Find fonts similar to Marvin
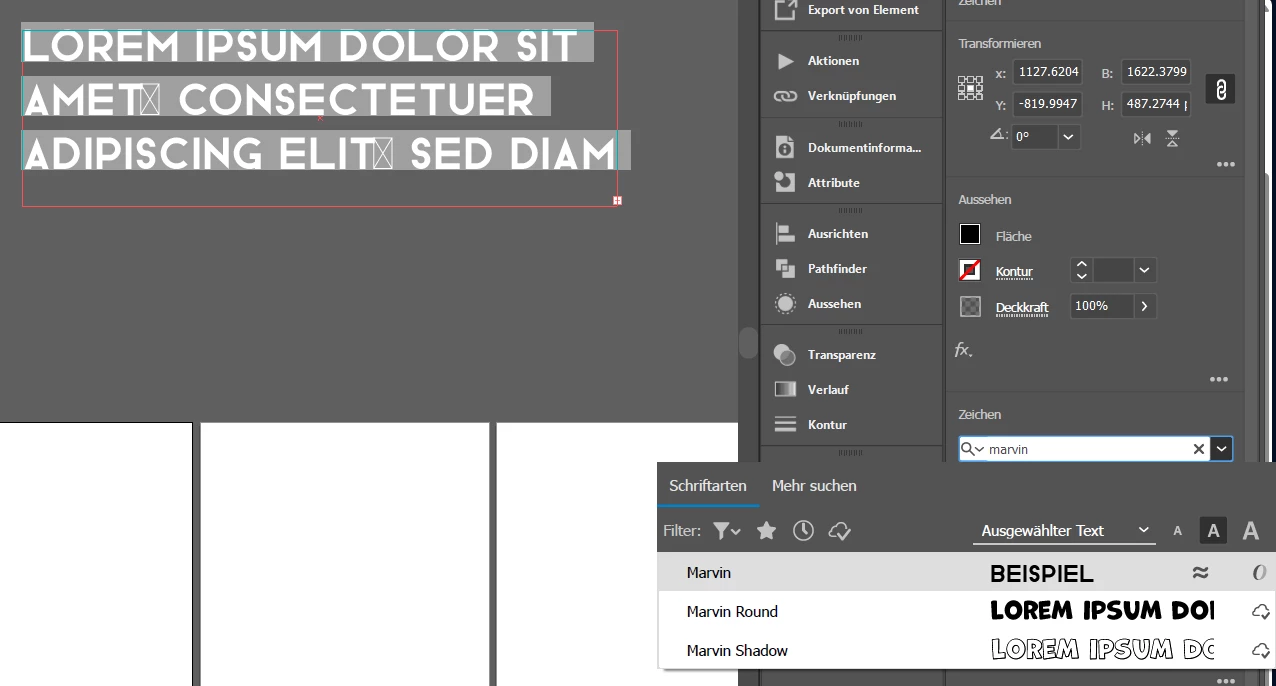Viewport: 1276px width, 686px height. tap(1200, 573)
